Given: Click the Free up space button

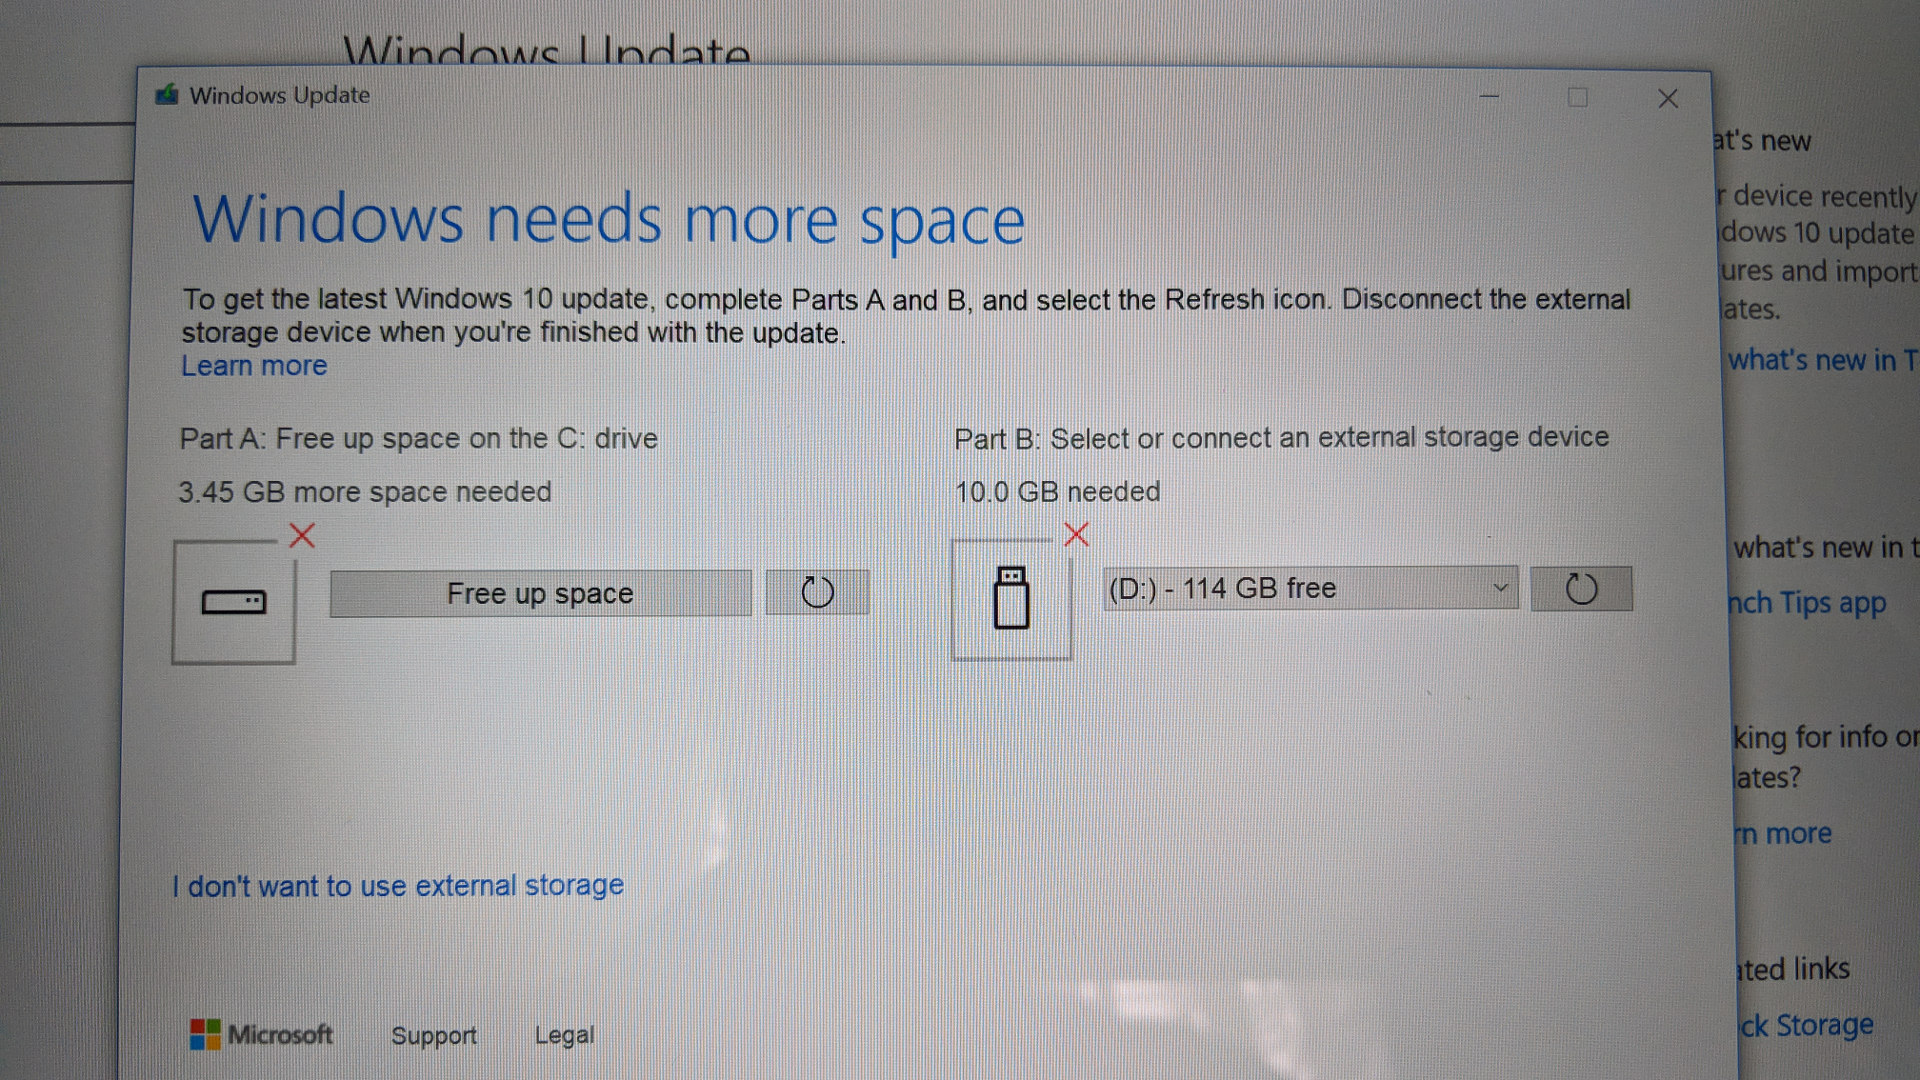Looking at the screenshot, I should [x=540, y=593].
